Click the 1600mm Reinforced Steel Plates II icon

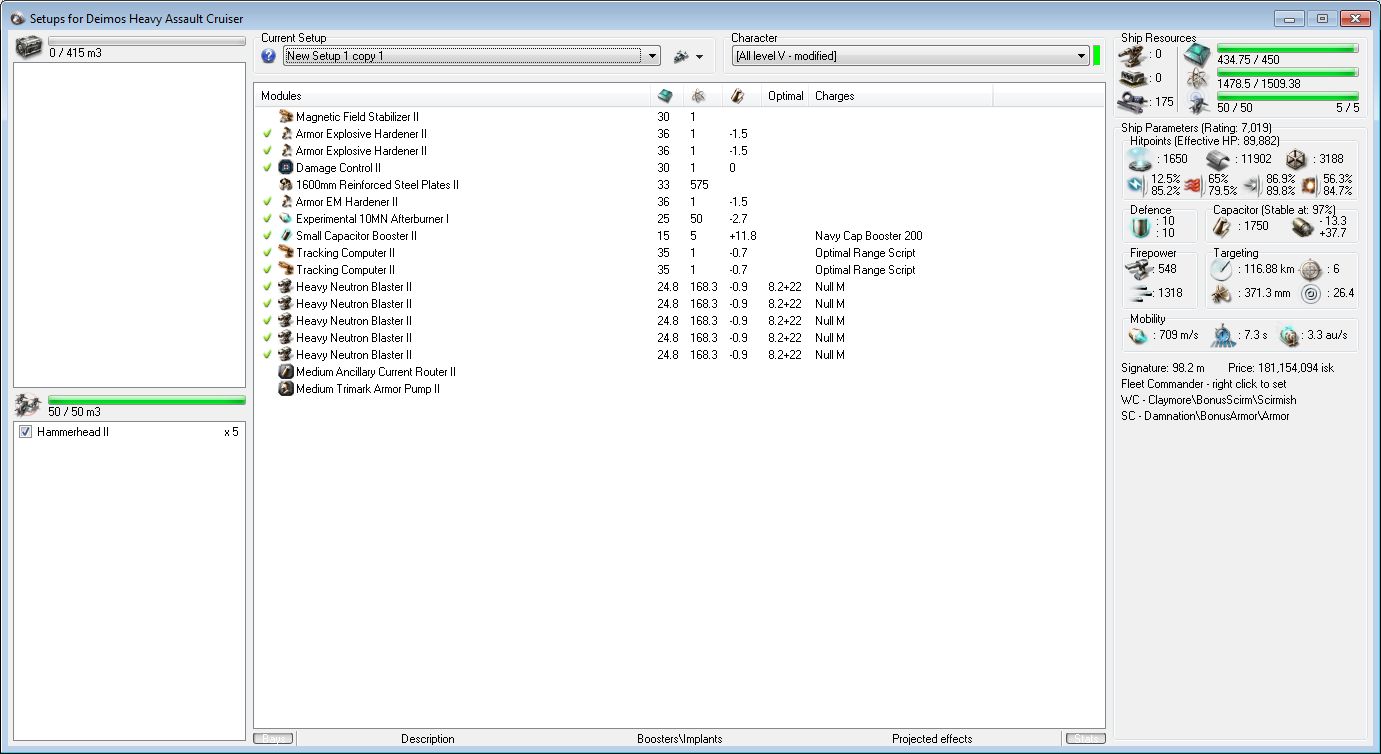(x=285, y=185)
